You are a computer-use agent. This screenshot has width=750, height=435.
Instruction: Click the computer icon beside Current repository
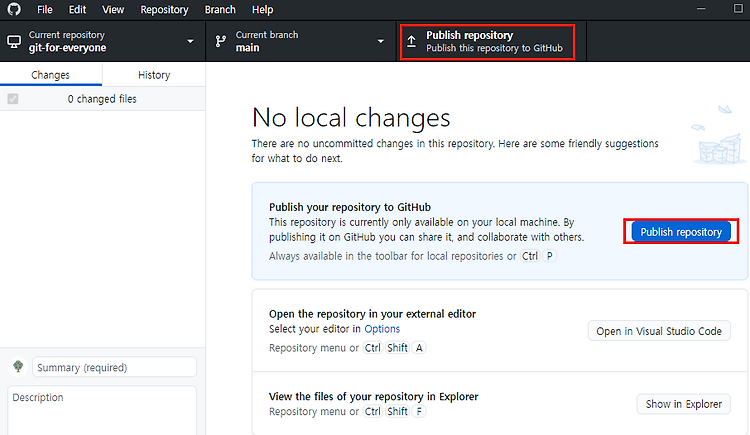tap(14, 42)
